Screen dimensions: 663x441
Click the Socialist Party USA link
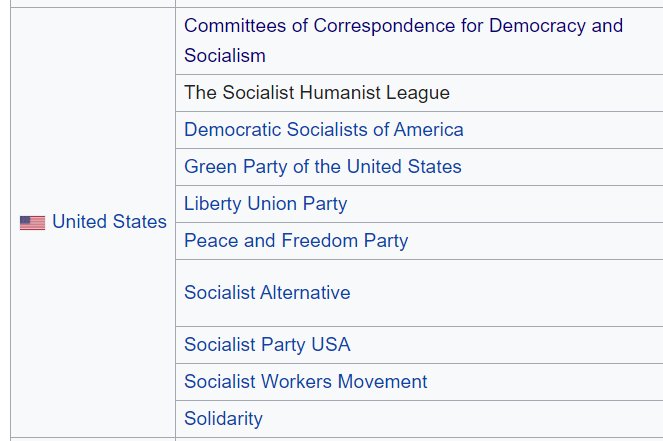tap(267, 345)
